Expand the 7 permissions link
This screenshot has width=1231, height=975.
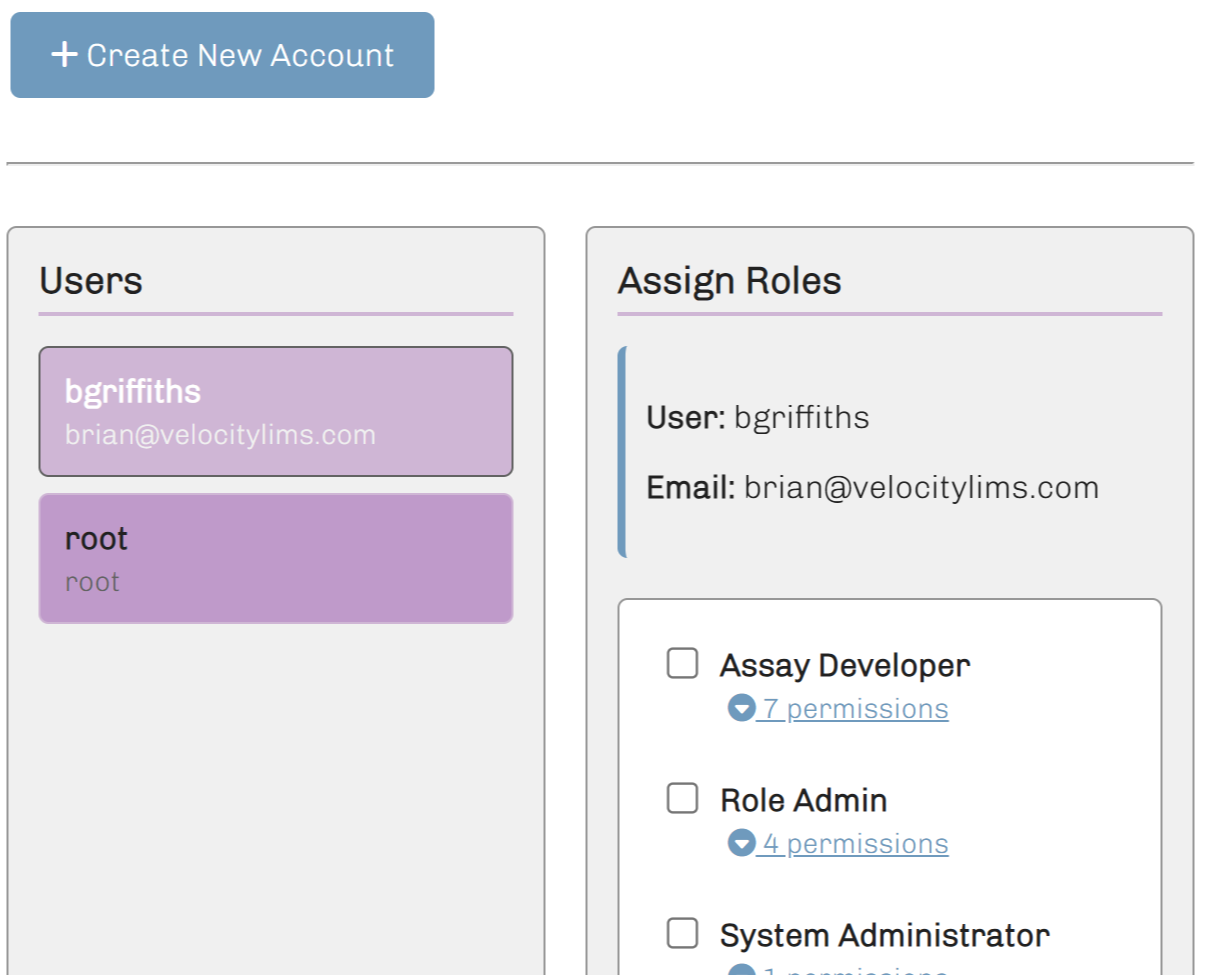(x=855, y=709)
